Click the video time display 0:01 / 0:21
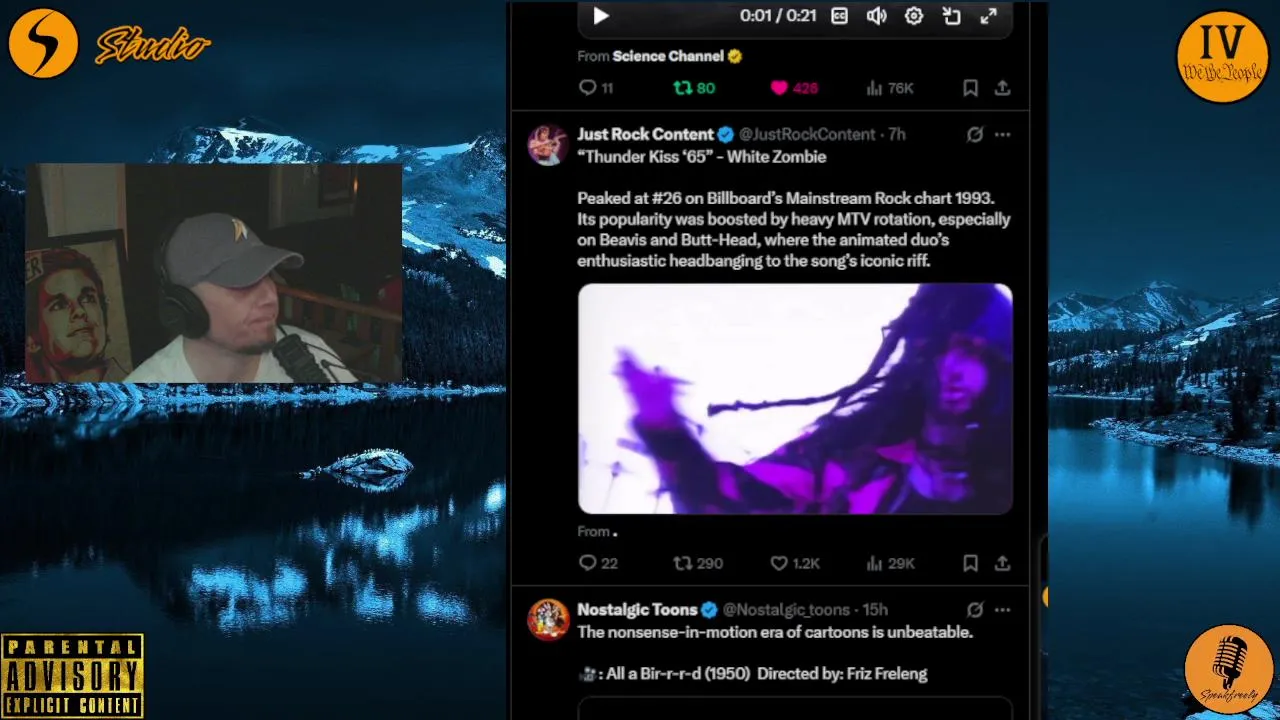Image resolution: width=1280 pixels, height=720 pixels. coord(778,16)
